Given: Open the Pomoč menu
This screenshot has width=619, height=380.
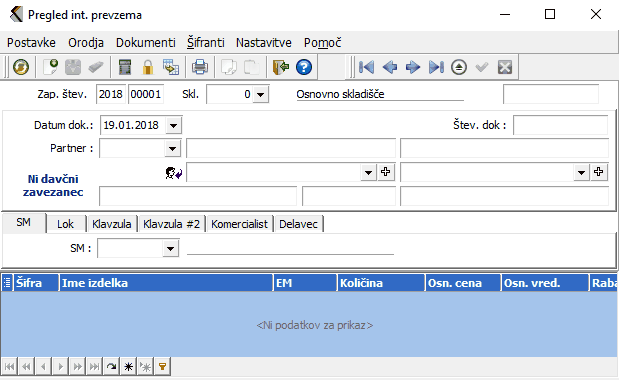Looking at the screenshot, I should 323,43.
